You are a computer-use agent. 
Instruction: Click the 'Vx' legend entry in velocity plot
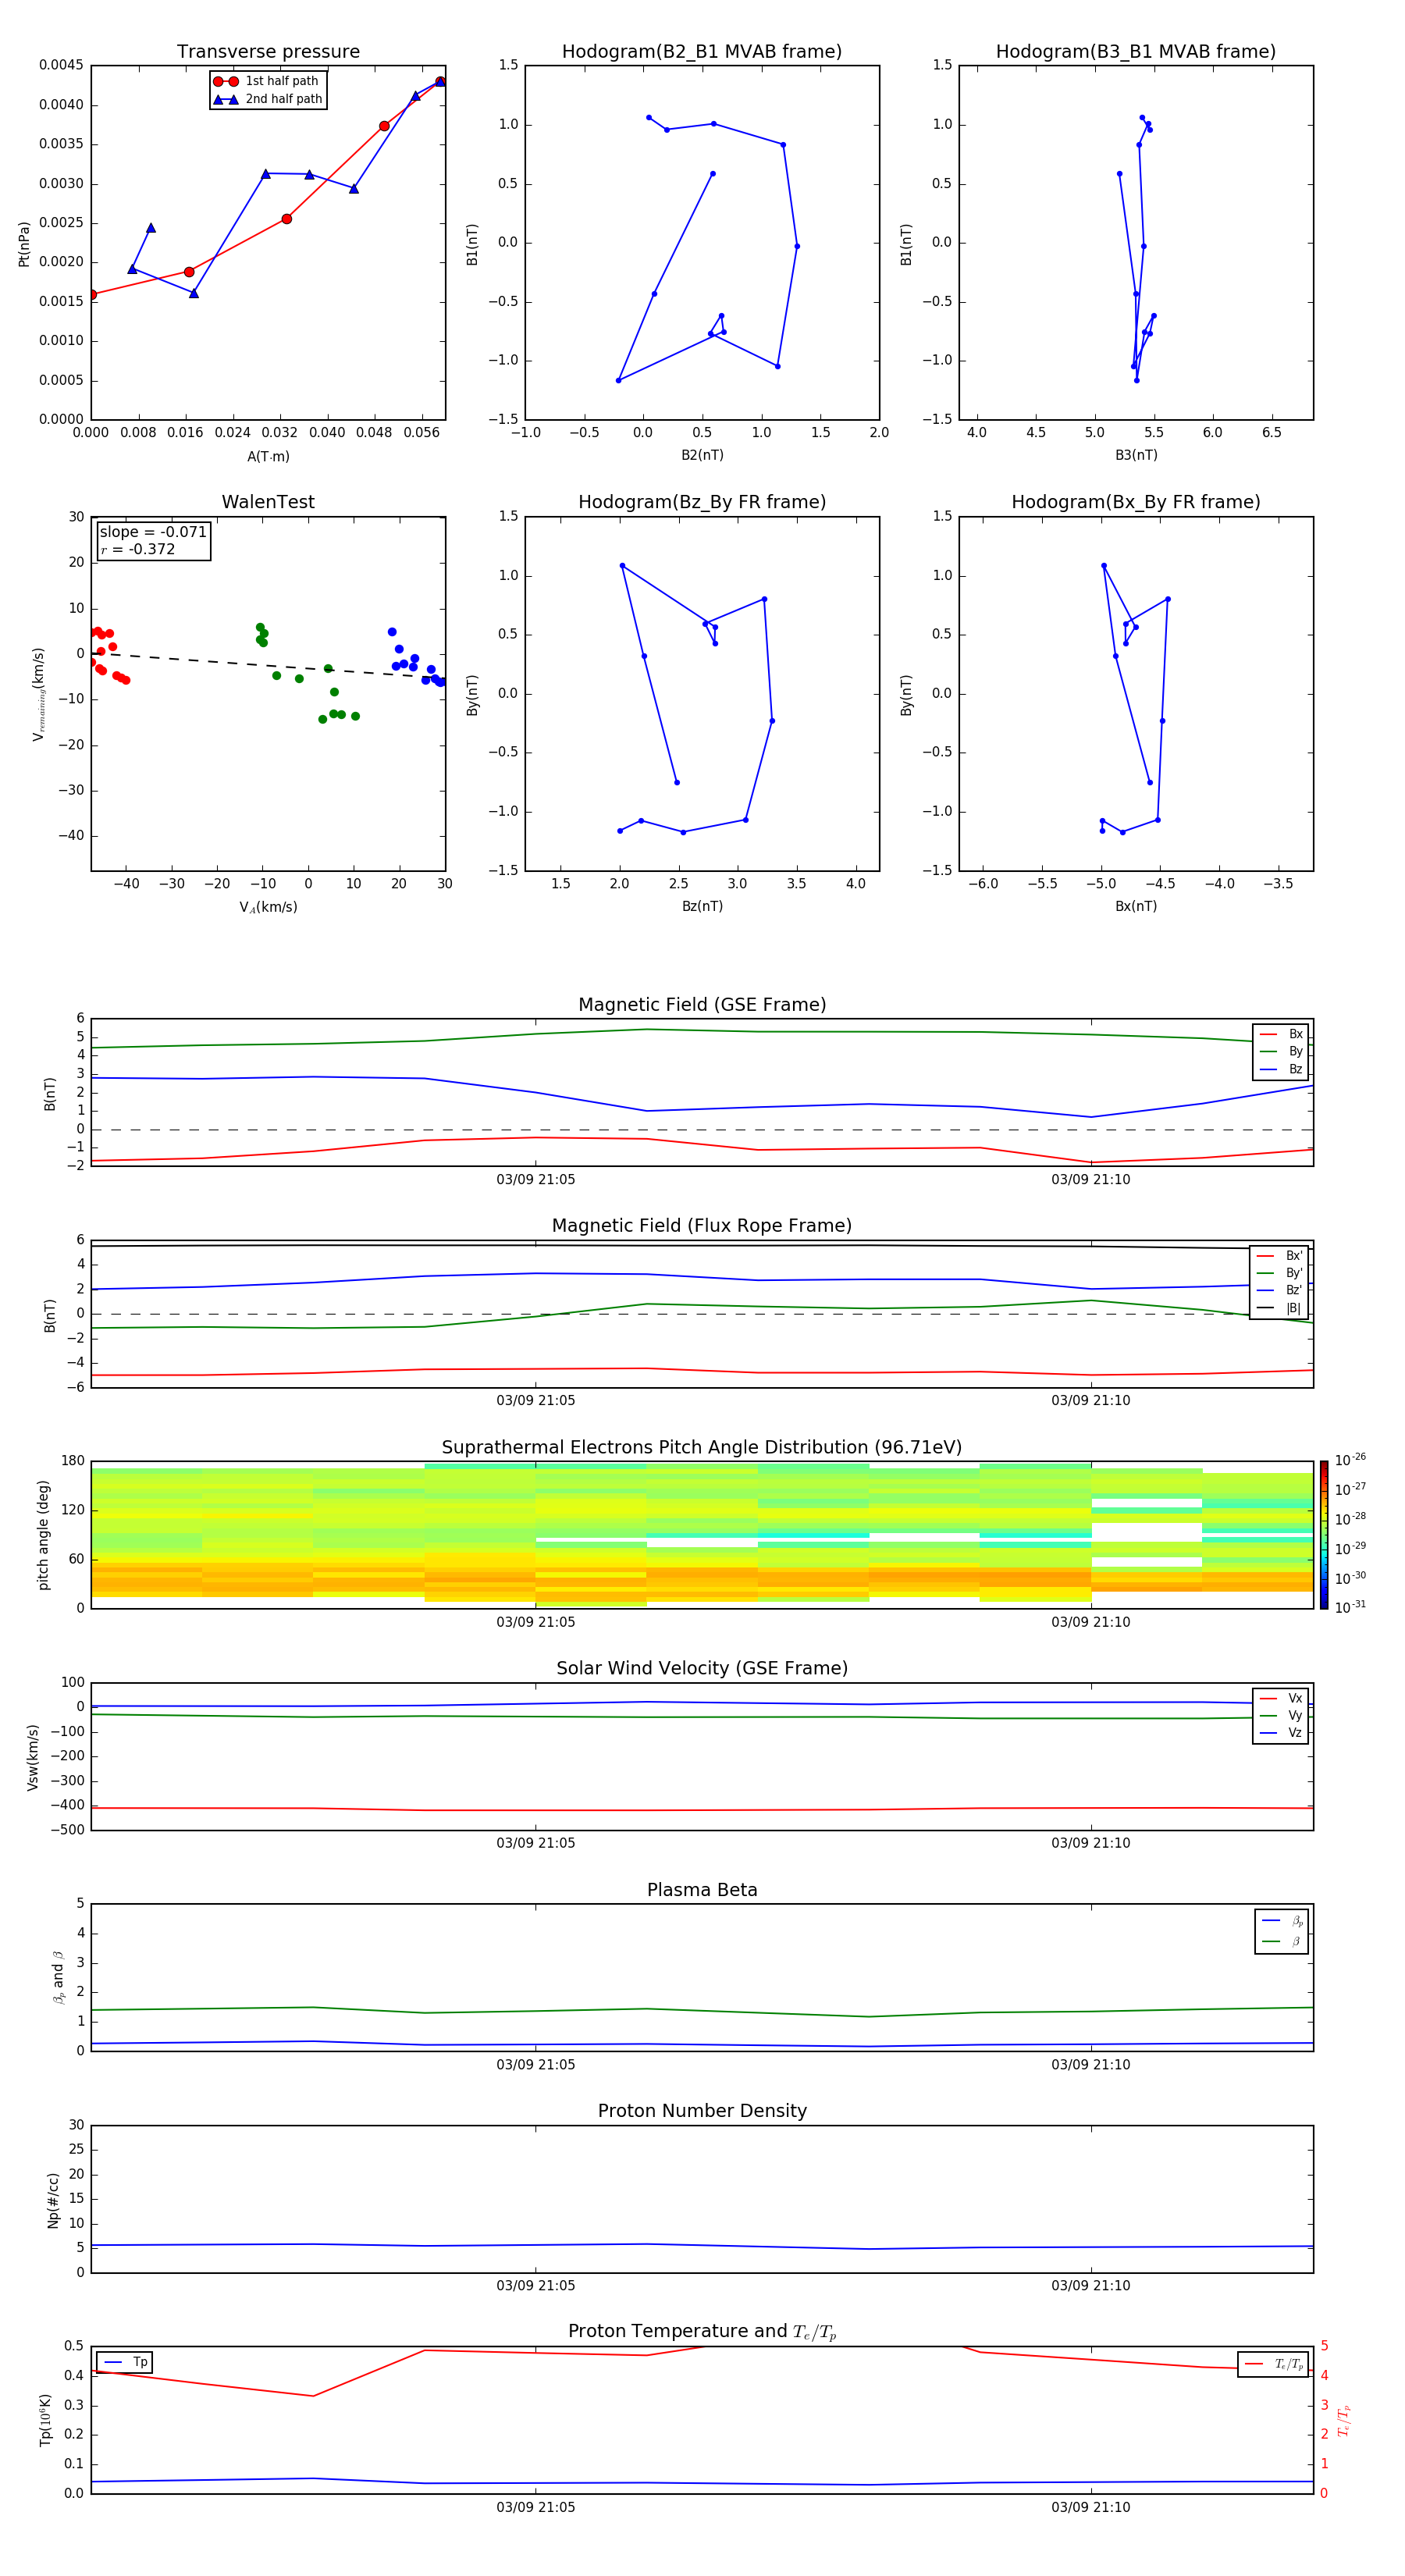[1281, 1698]
